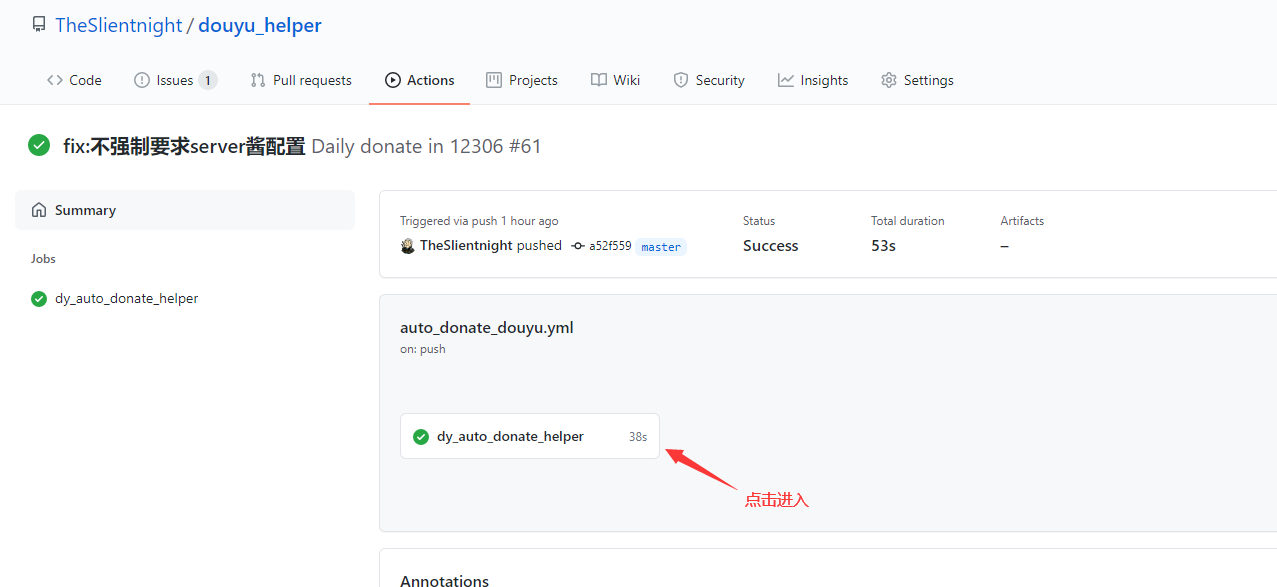This screenshot has height=587, width=1277.
Task: Select the Actions tab
Action: click(420, 80)
